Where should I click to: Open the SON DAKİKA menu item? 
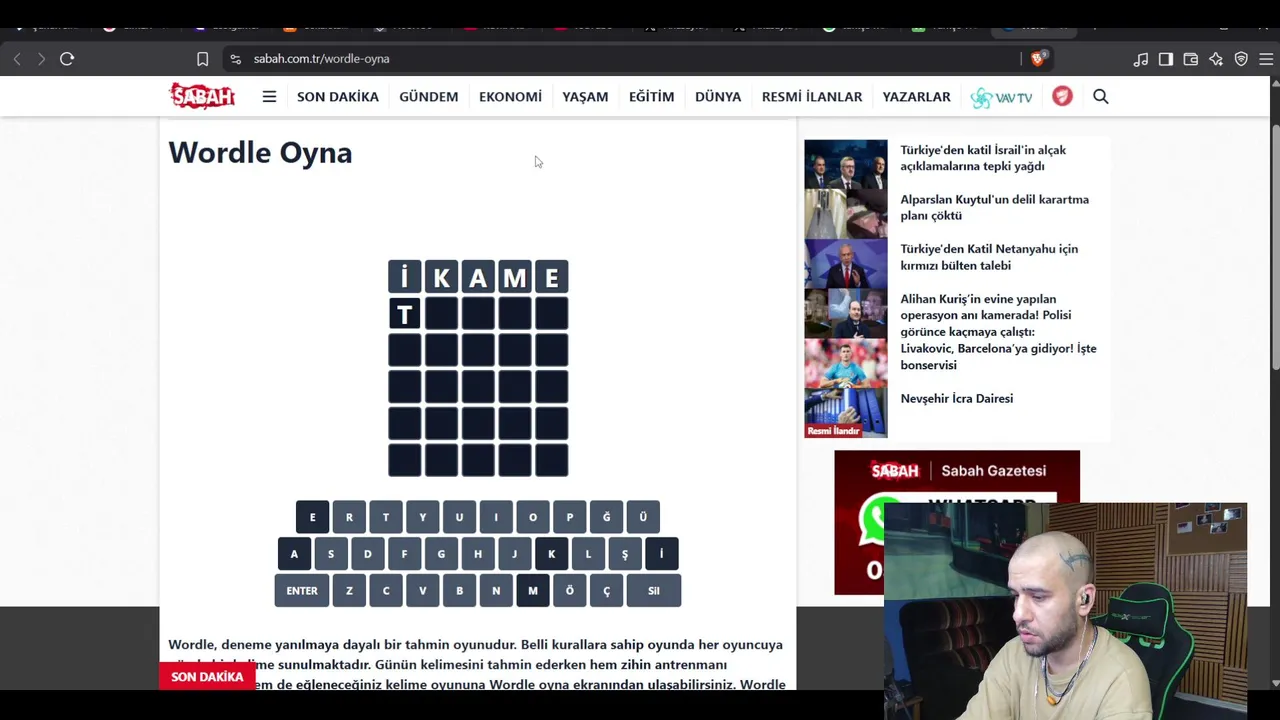click(x=338, y=97)
